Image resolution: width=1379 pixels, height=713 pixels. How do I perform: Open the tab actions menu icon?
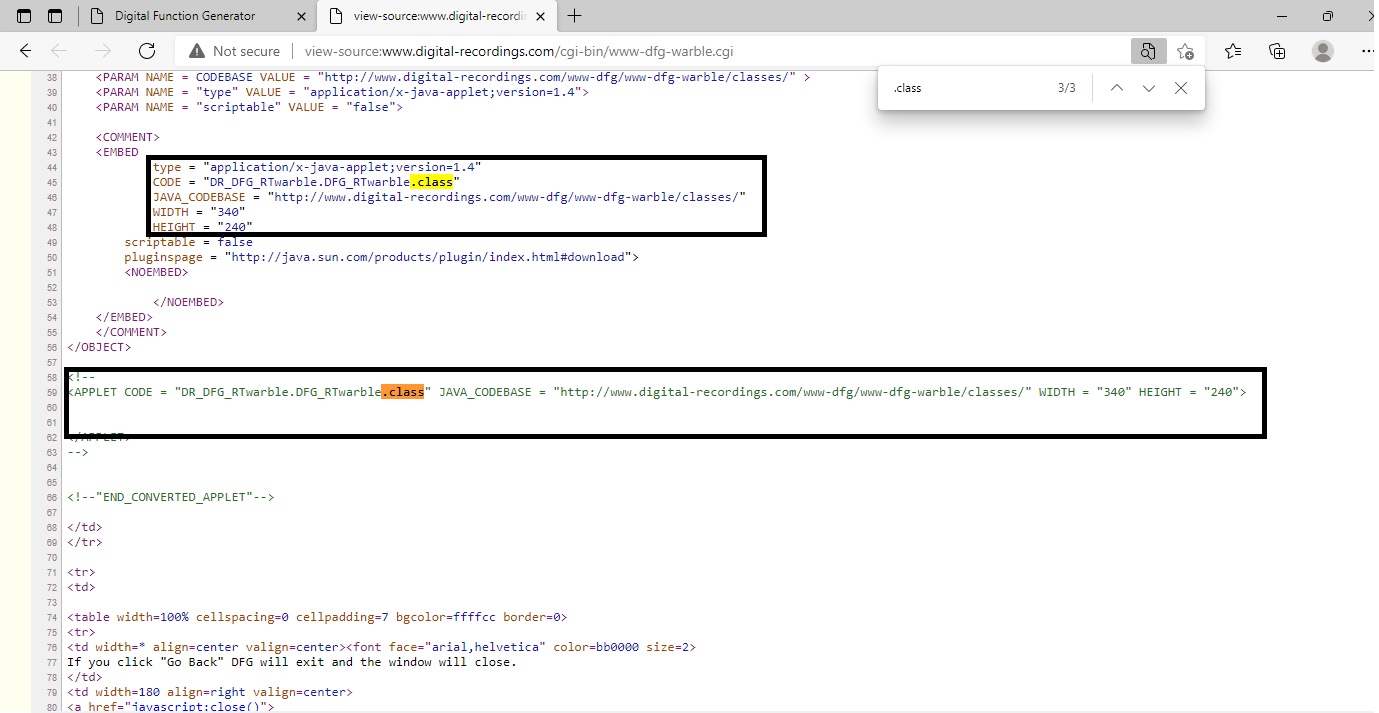[55, 16]
